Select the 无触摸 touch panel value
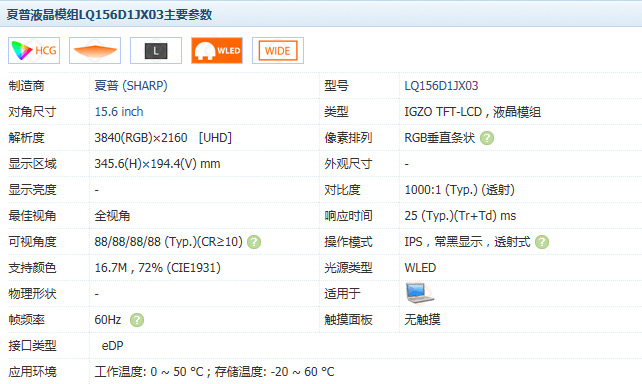 [423, 320]
